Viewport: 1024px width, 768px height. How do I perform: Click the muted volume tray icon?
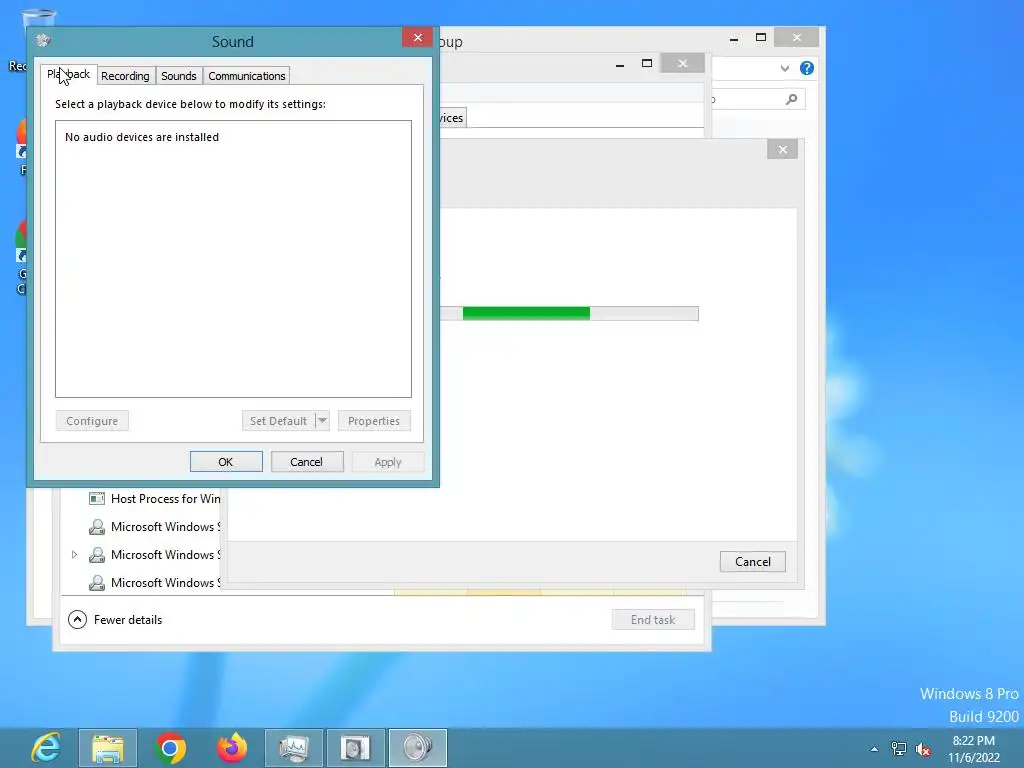[x=923, y=749]
